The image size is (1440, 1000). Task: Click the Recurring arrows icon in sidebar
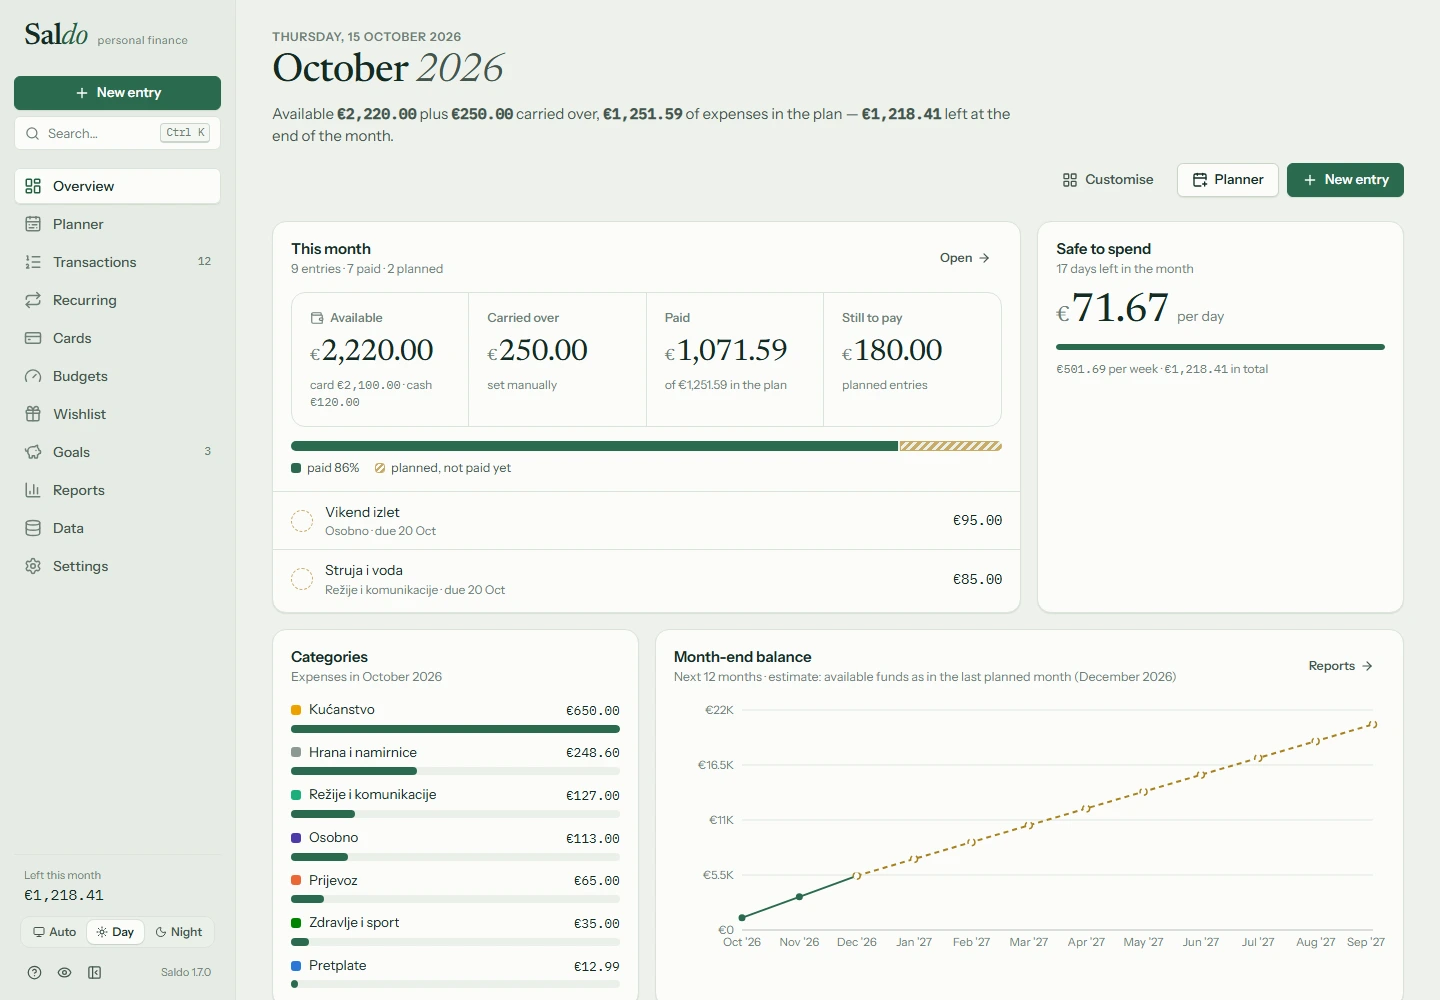[x=33, y=300]
